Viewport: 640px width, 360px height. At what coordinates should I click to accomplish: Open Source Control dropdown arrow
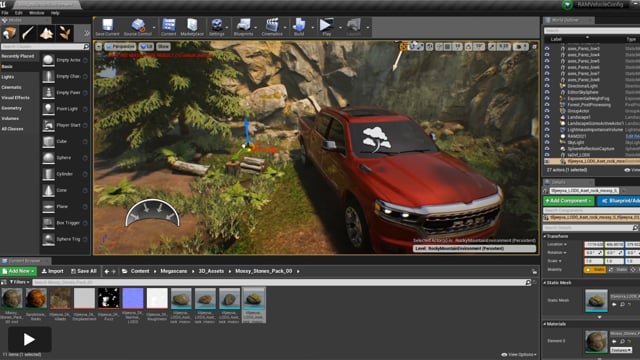pyautogui.click(x=154, y=28)
